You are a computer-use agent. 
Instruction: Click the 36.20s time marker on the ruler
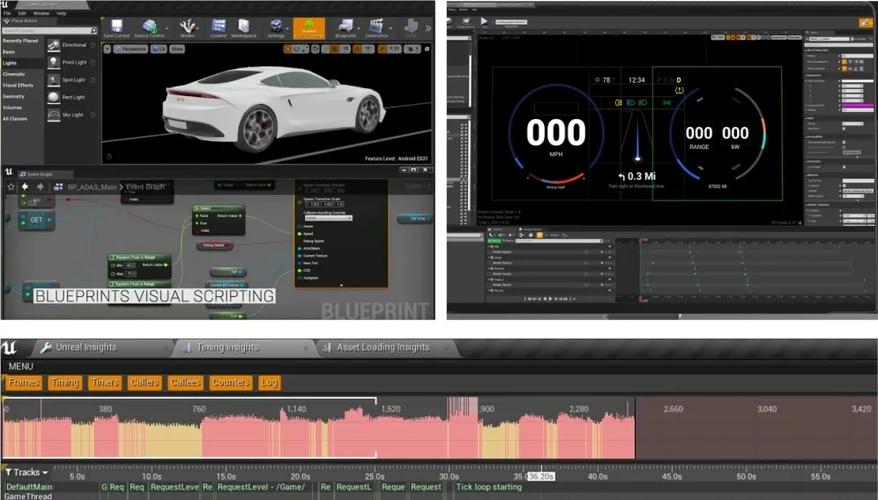pos(541,476)
